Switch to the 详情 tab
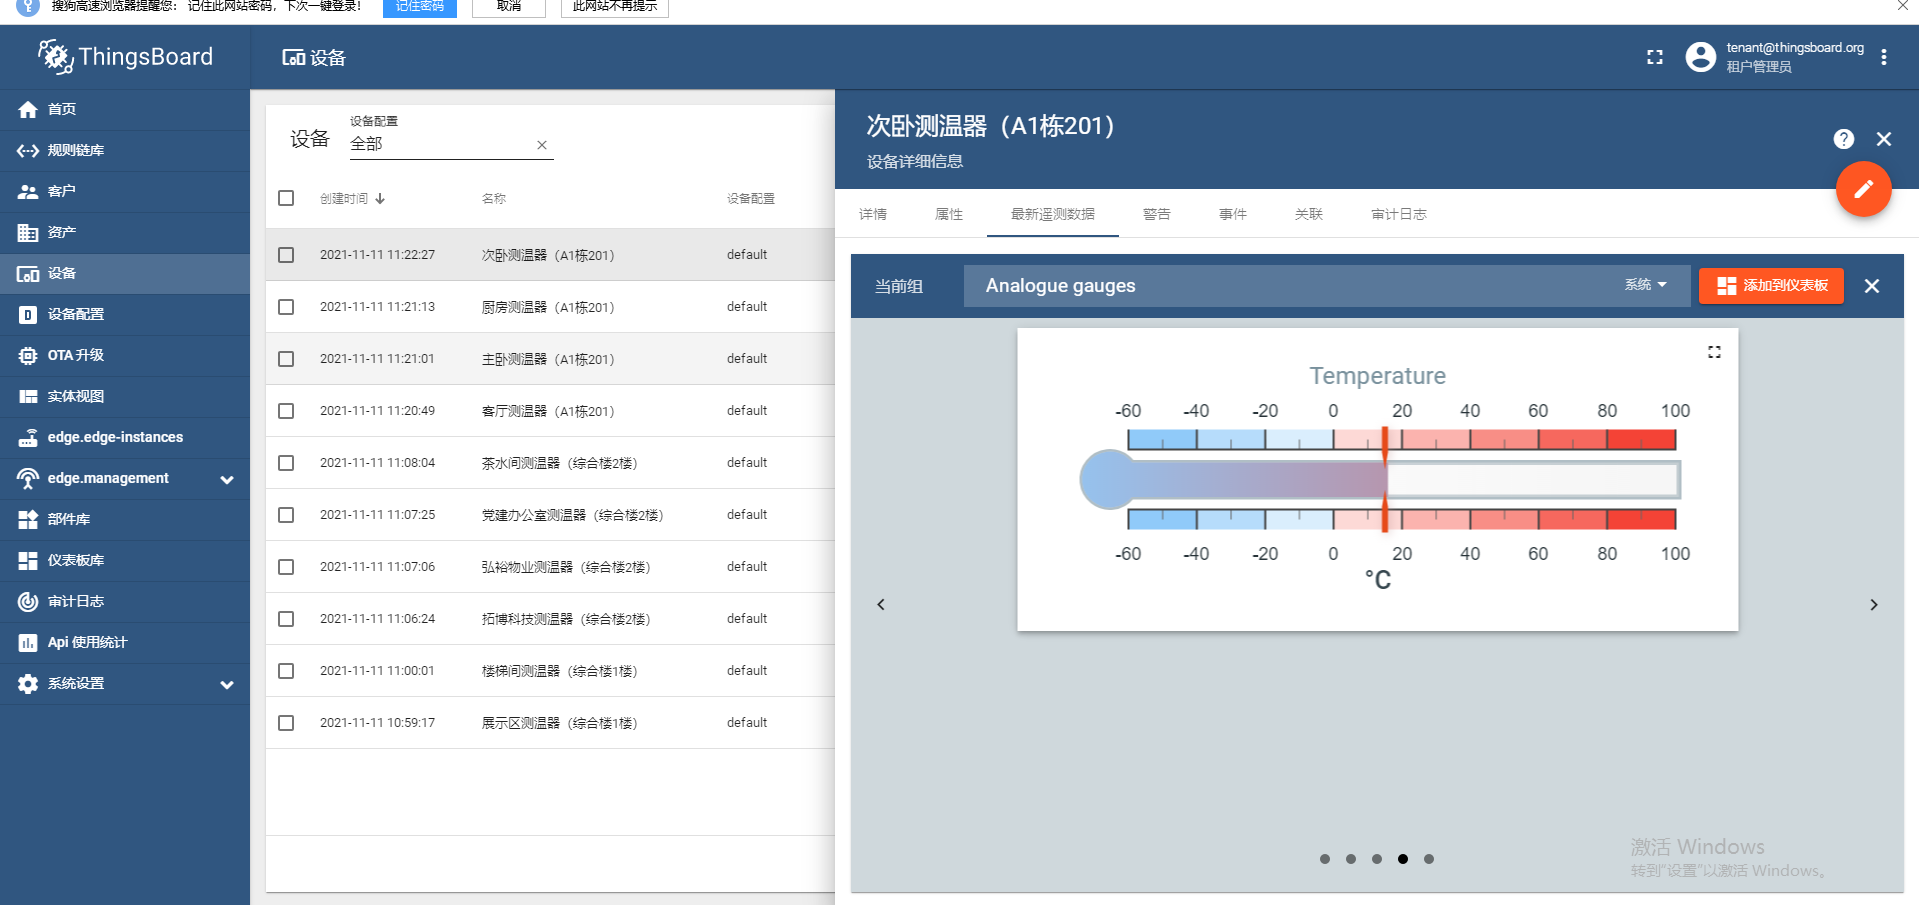 (873, 214)
